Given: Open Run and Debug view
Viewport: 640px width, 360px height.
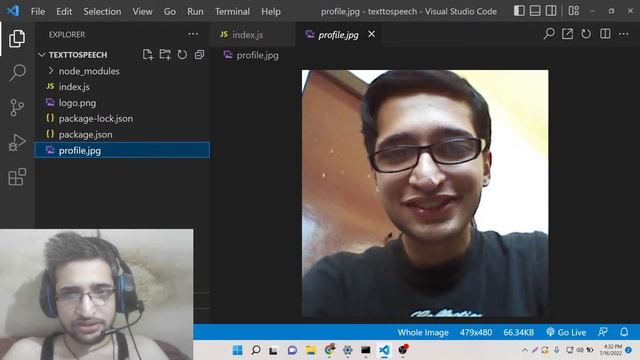Looking at the screenshot, I should point(17,142).
